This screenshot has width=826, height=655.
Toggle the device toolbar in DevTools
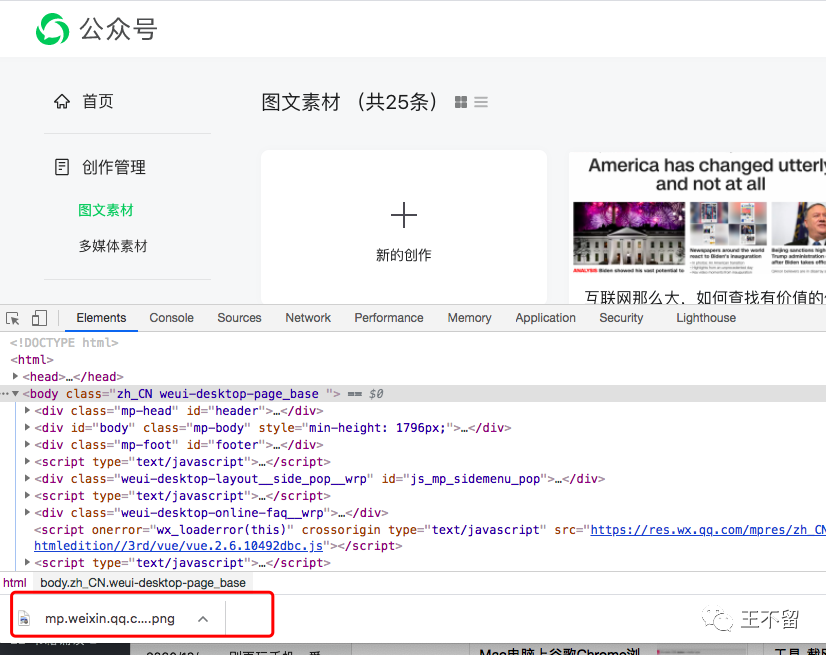tap(39, 318)
